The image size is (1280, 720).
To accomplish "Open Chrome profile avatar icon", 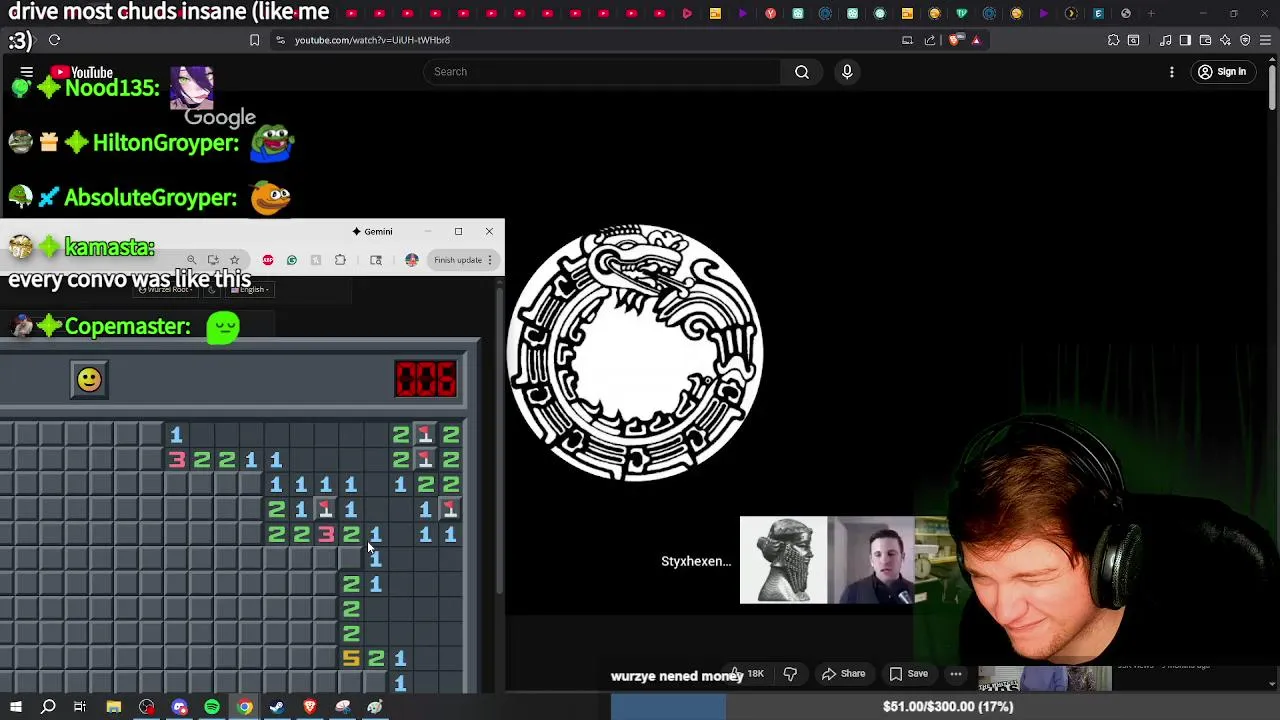I will point(411,260).
